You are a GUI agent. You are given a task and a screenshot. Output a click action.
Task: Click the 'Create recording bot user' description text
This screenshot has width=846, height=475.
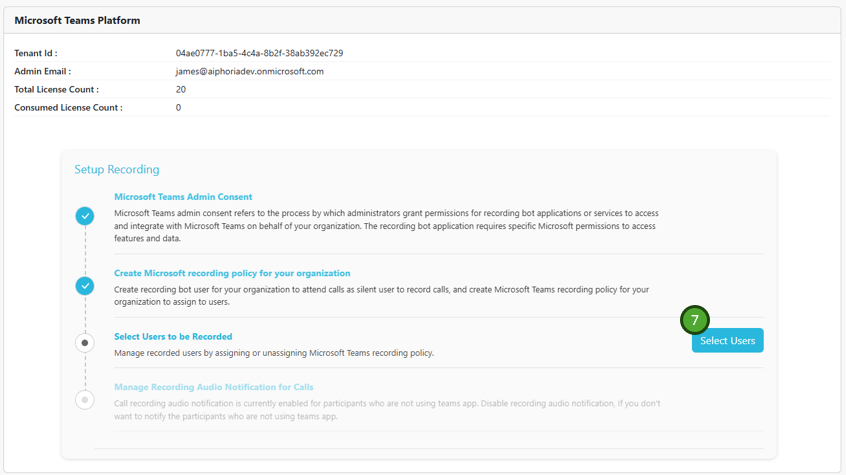tap(381, 296)
